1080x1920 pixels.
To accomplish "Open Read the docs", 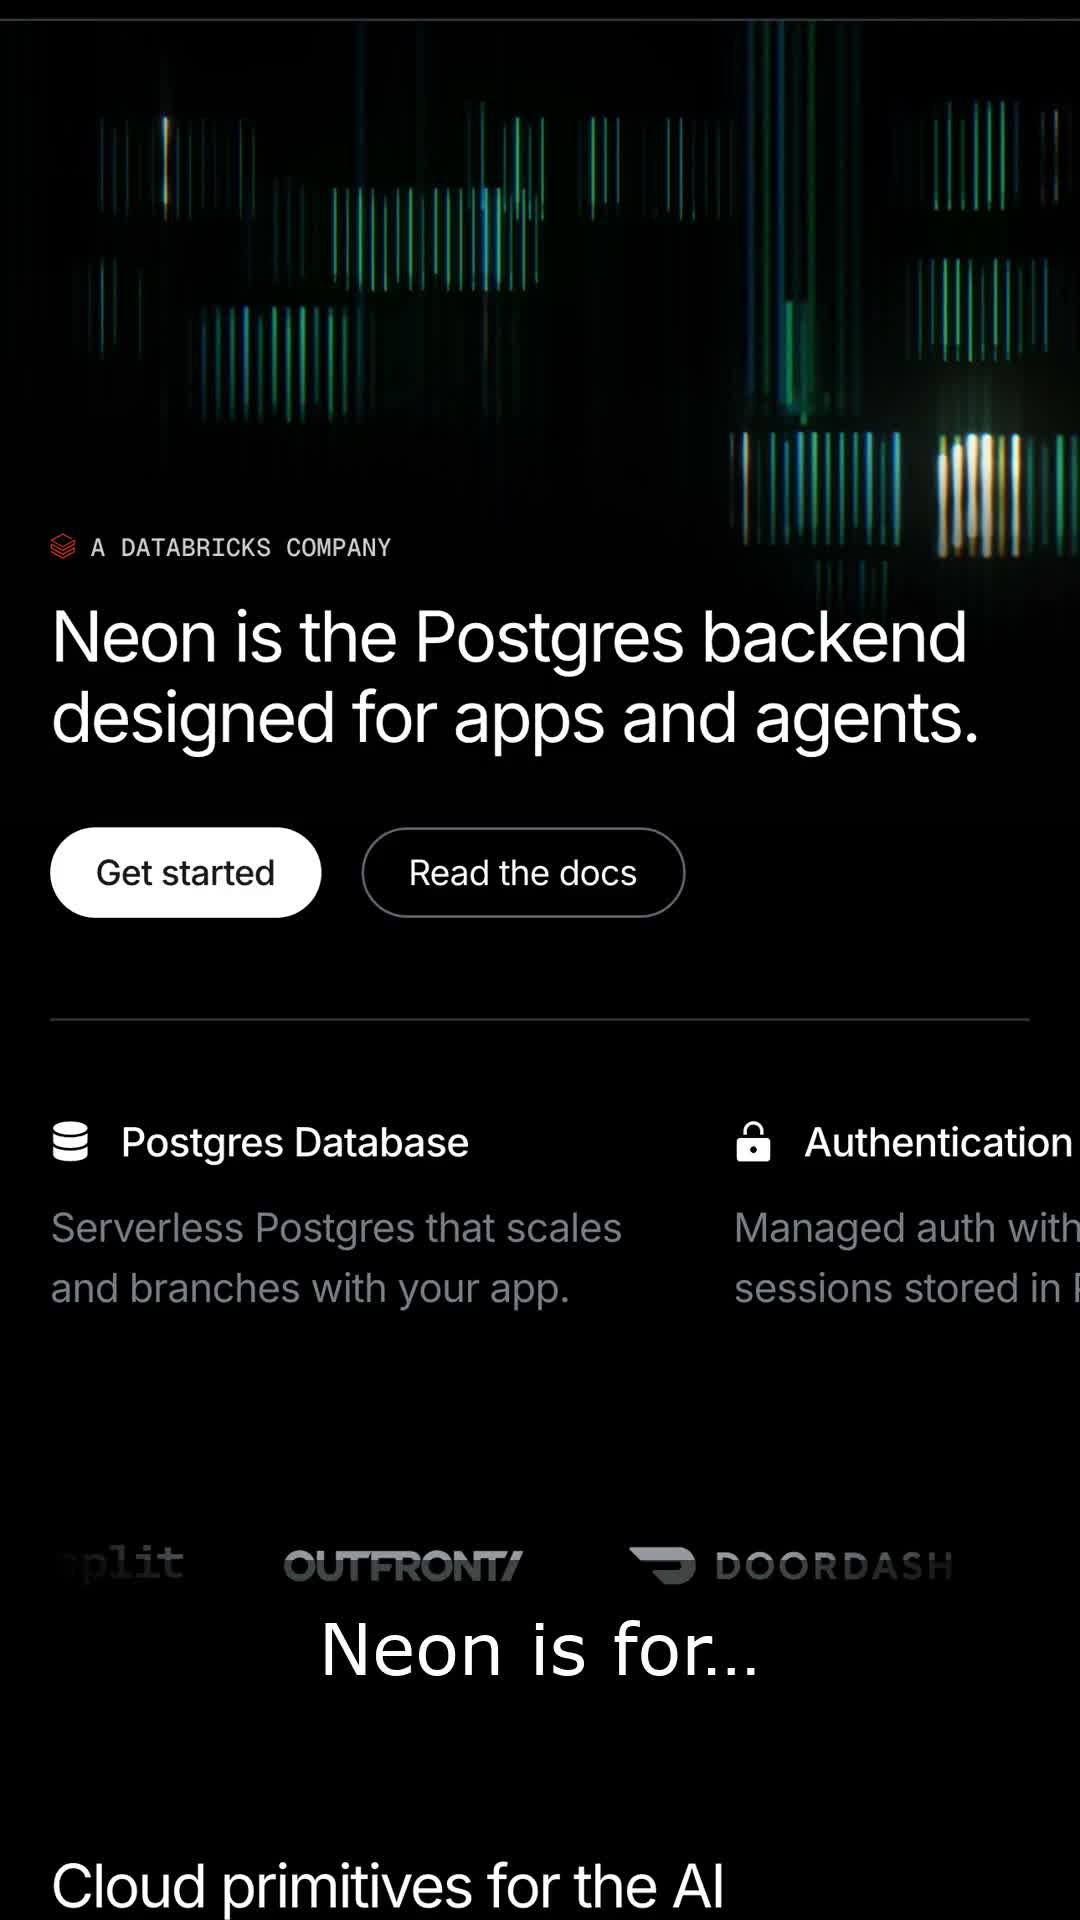I will [523, 872].
